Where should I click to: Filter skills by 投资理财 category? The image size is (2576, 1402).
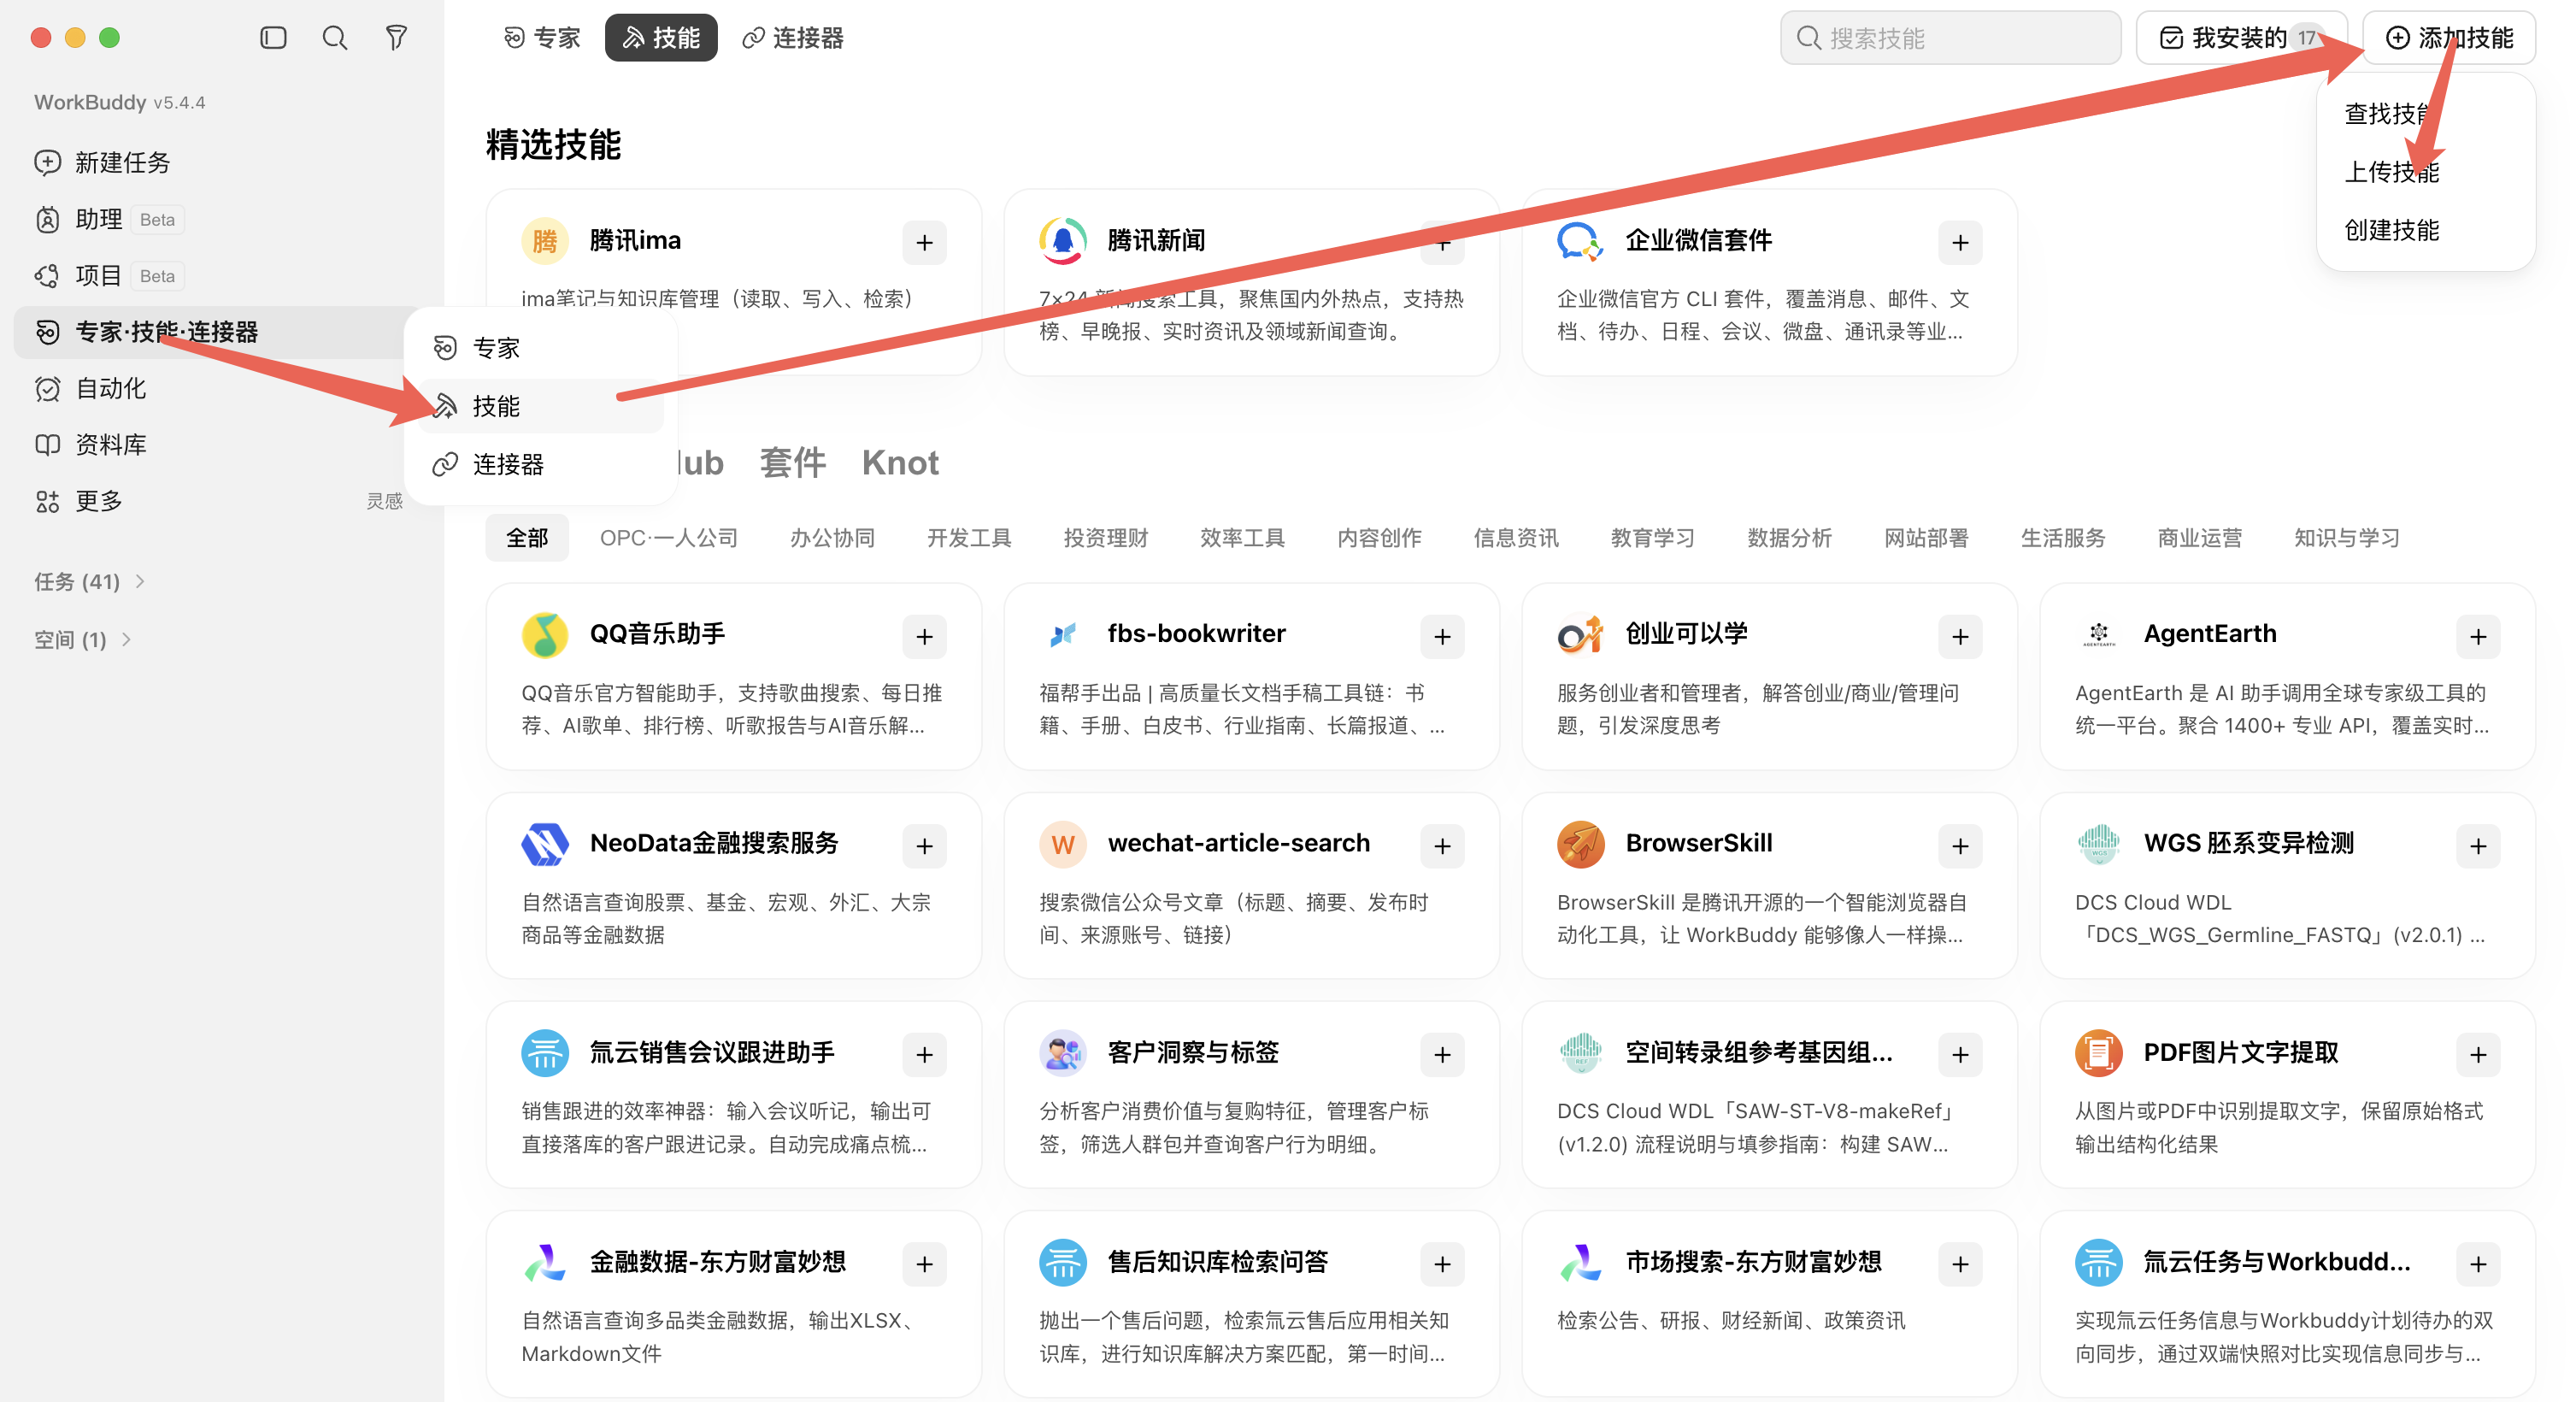1105,538
